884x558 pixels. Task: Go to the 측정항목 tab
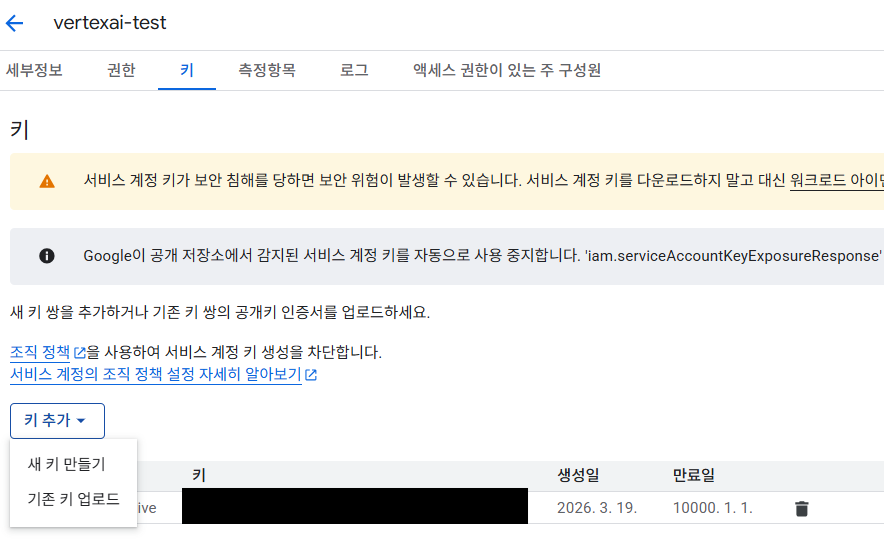266,70
